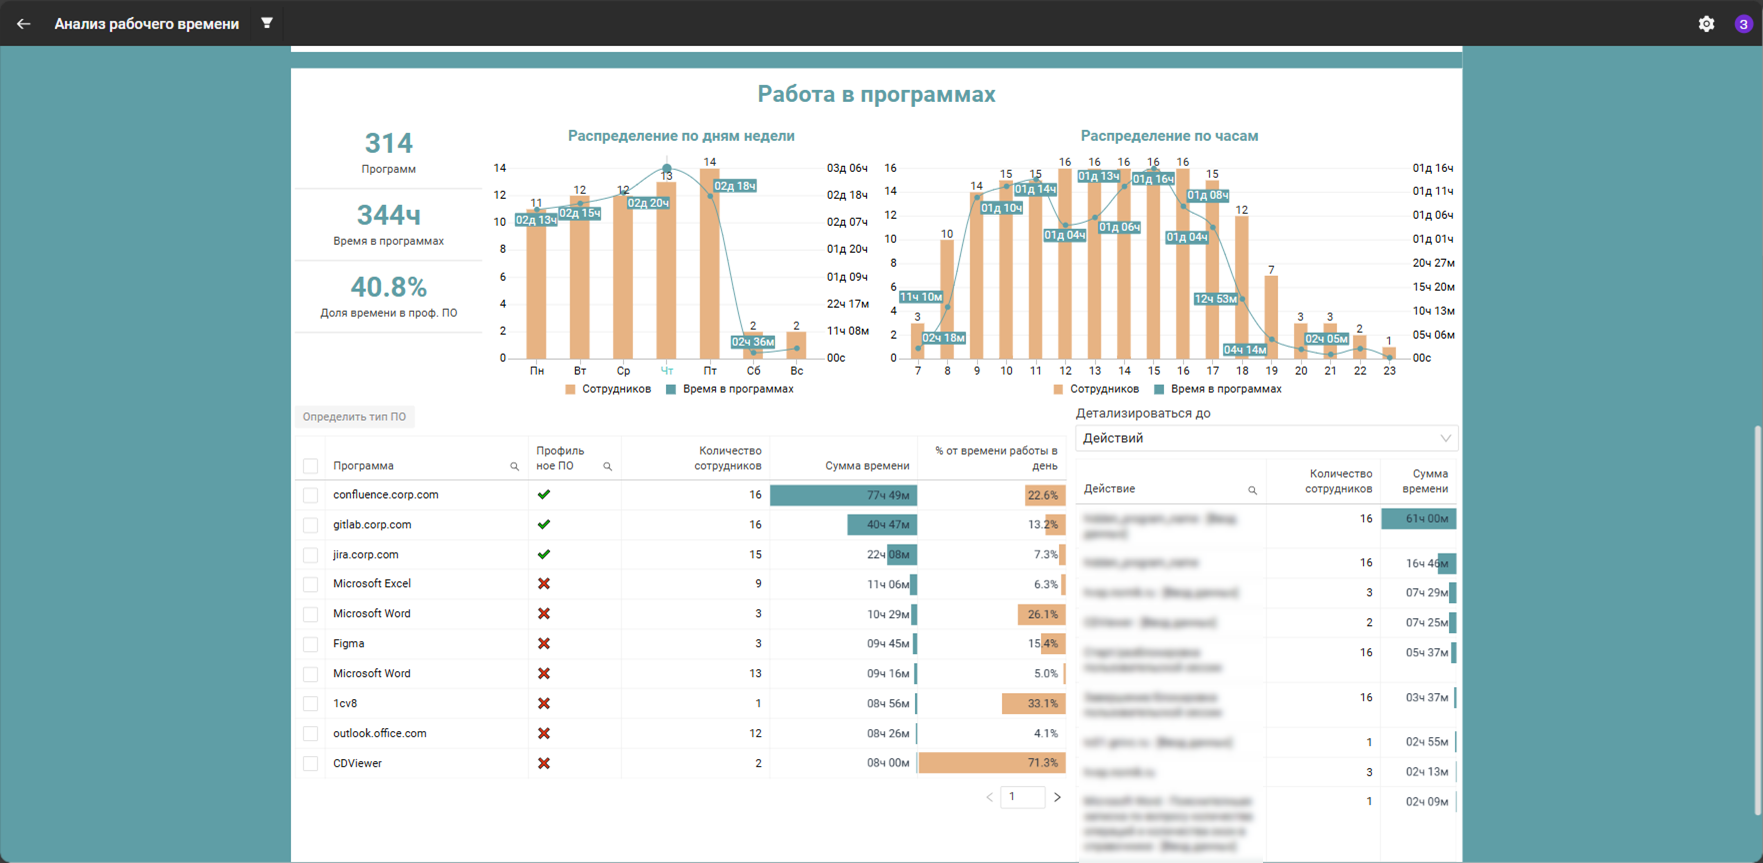Go to next table page arrow
Viewport: 1763px width, 863px height.
click(x=1057, y=797)
